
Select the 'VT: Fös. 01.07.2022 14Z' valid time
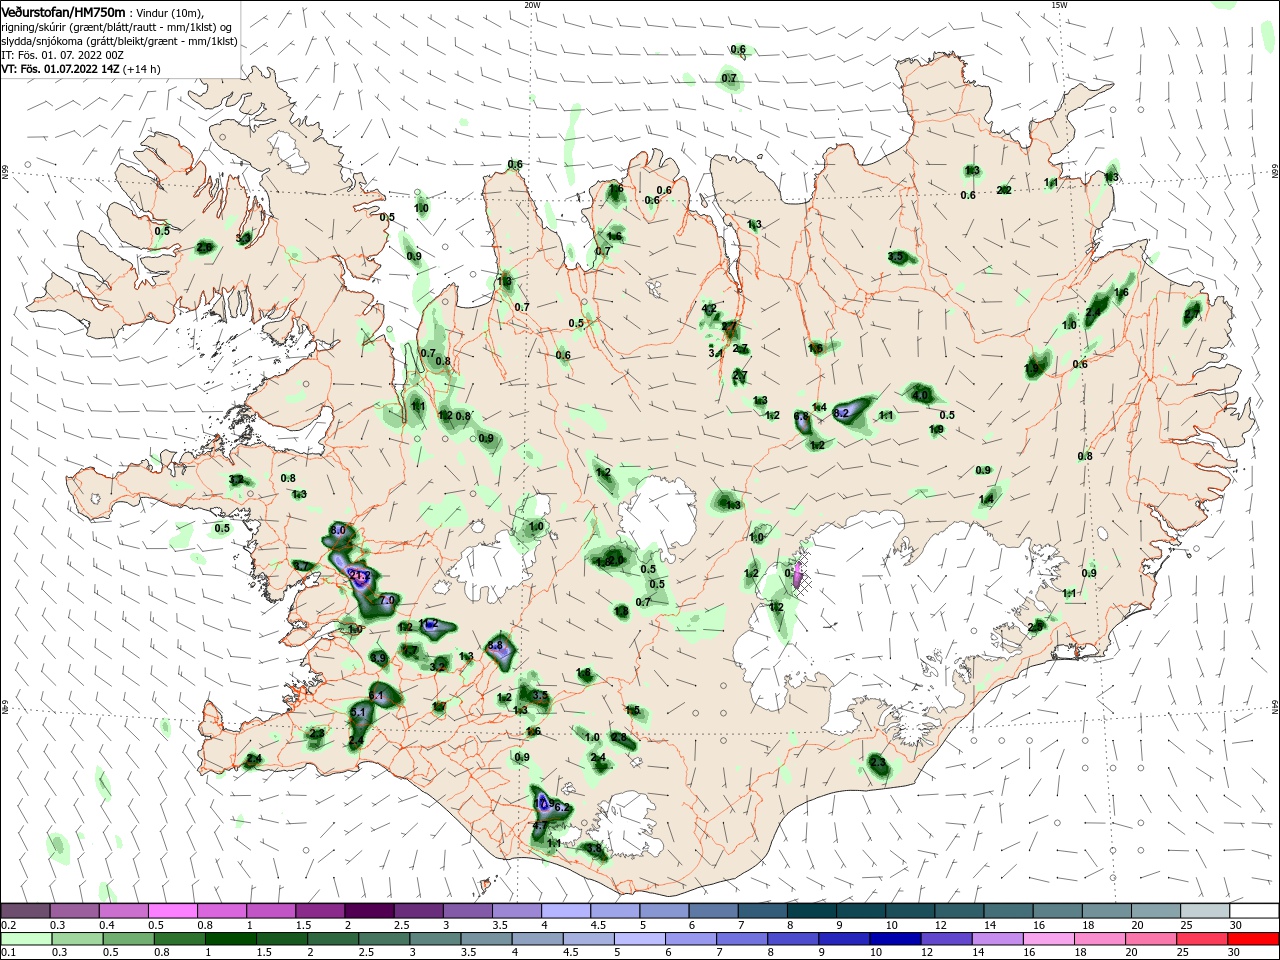(x=60, y=69)
